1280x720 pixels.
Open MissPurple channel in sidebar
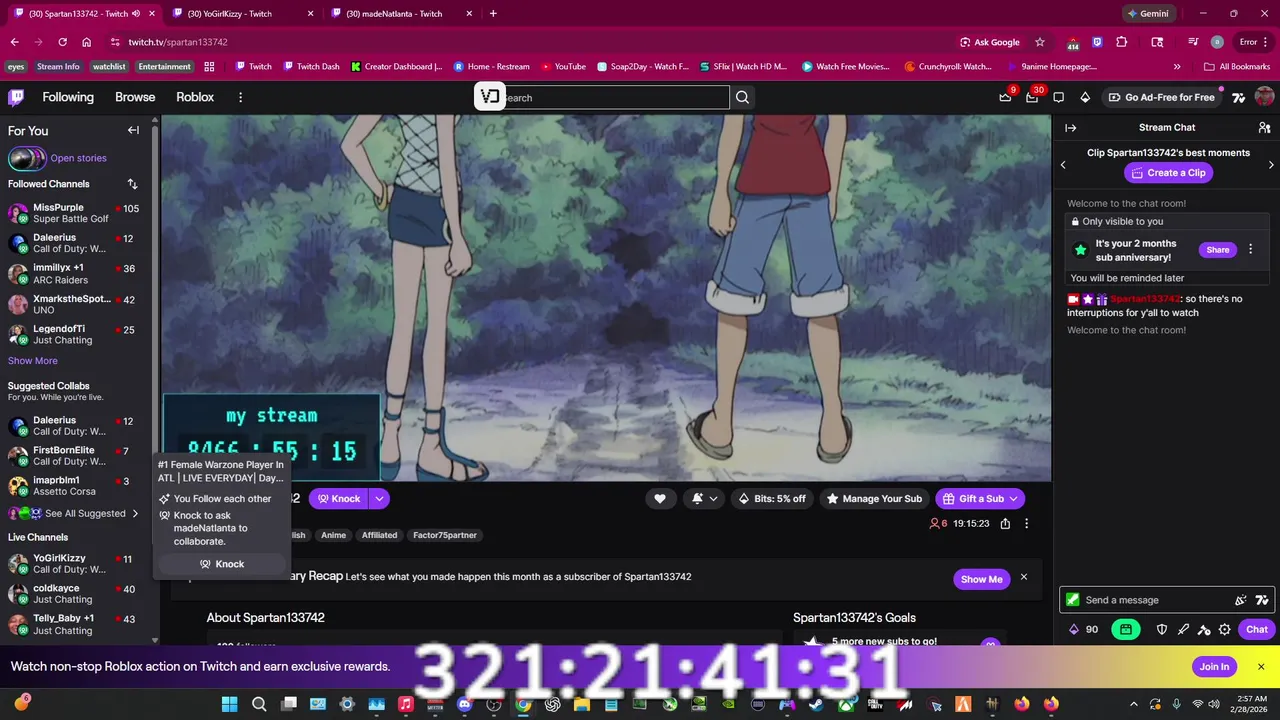point(74,213)
